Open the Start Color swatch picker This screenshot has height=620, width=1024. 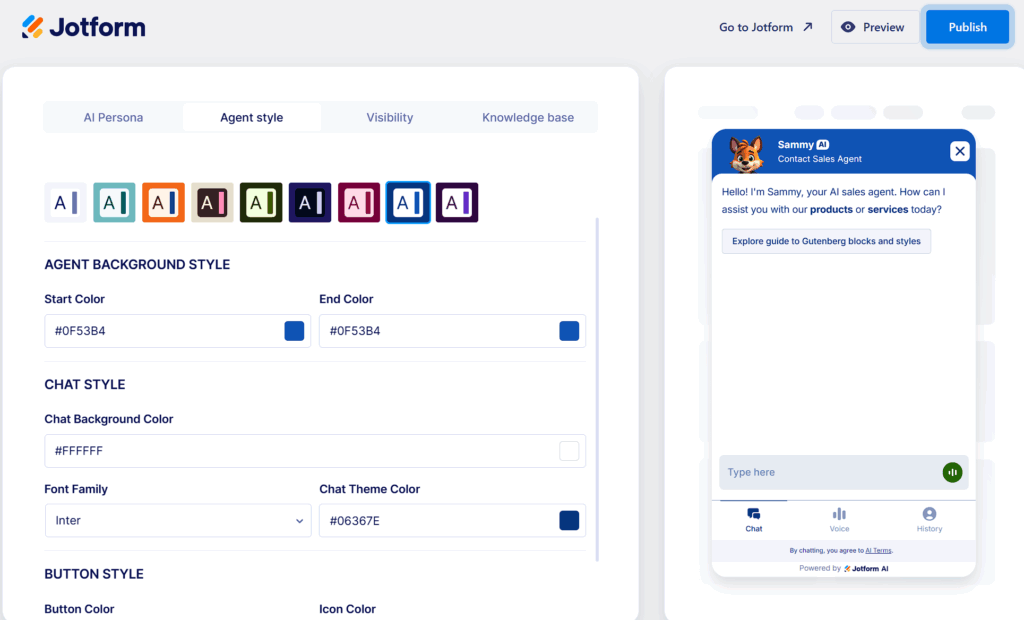[294, 331]
